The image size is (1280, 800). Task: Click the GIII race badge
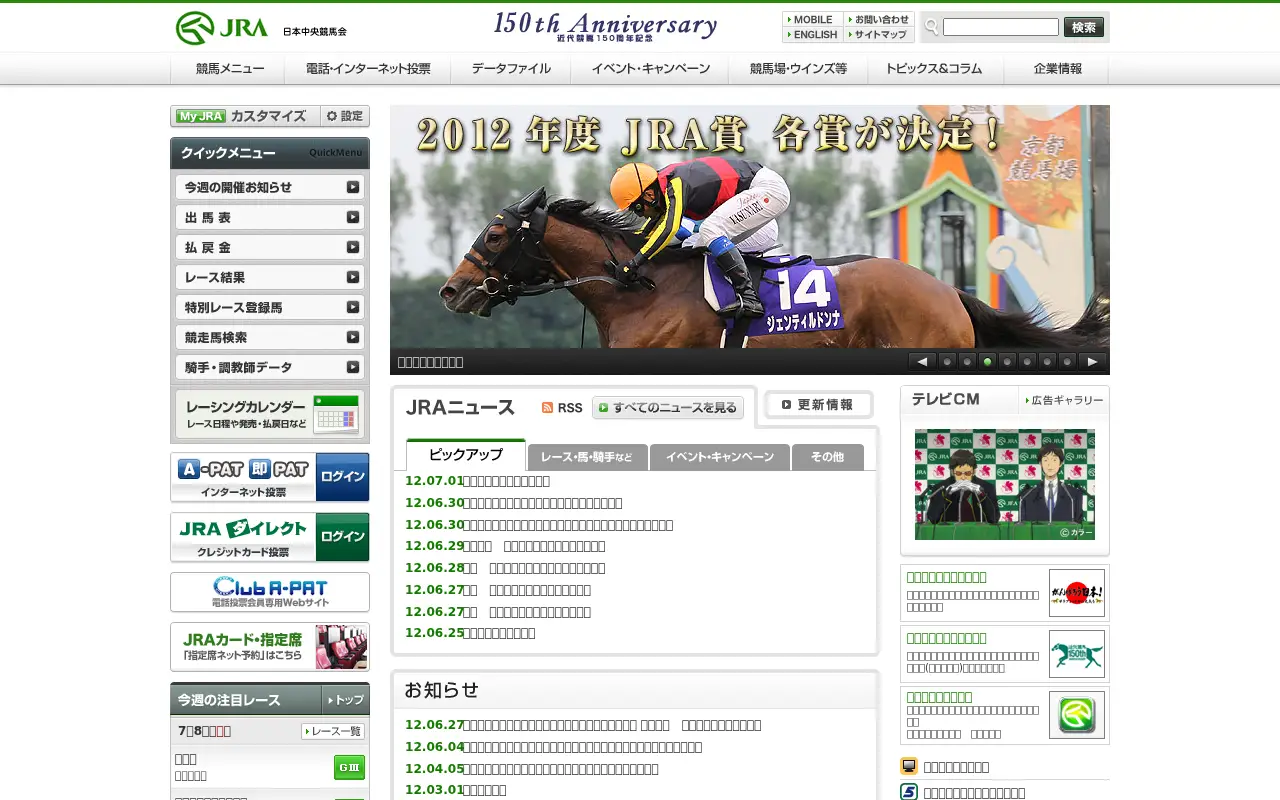349,768
